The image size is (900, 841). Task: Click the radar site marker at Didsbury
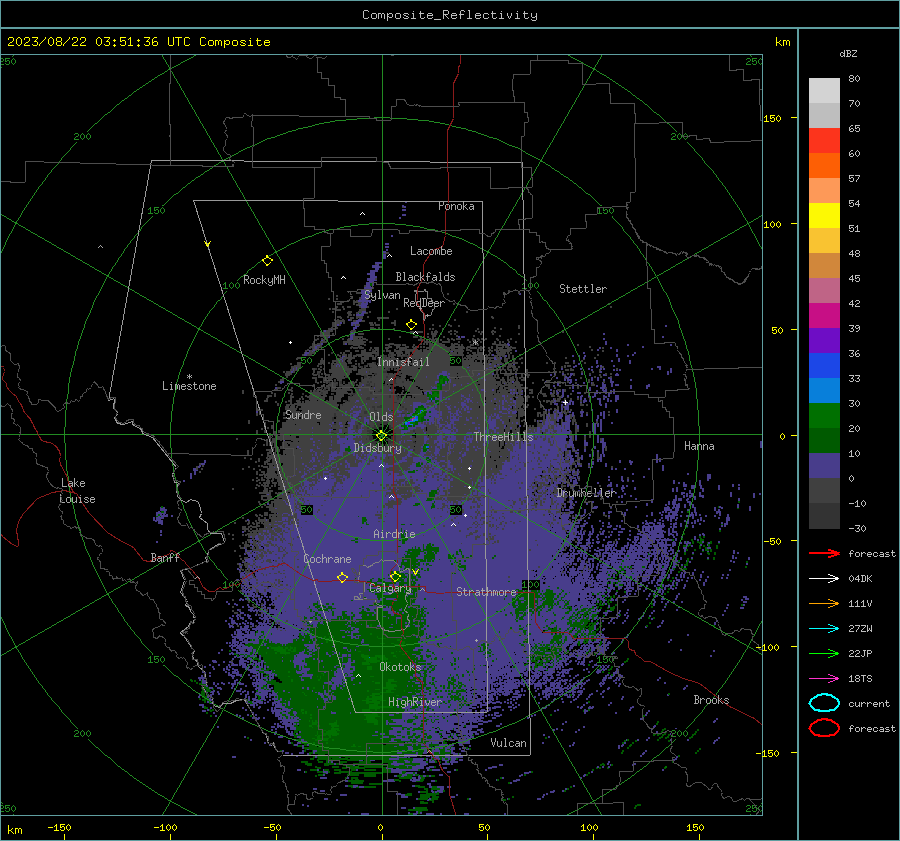pos(381,435)
